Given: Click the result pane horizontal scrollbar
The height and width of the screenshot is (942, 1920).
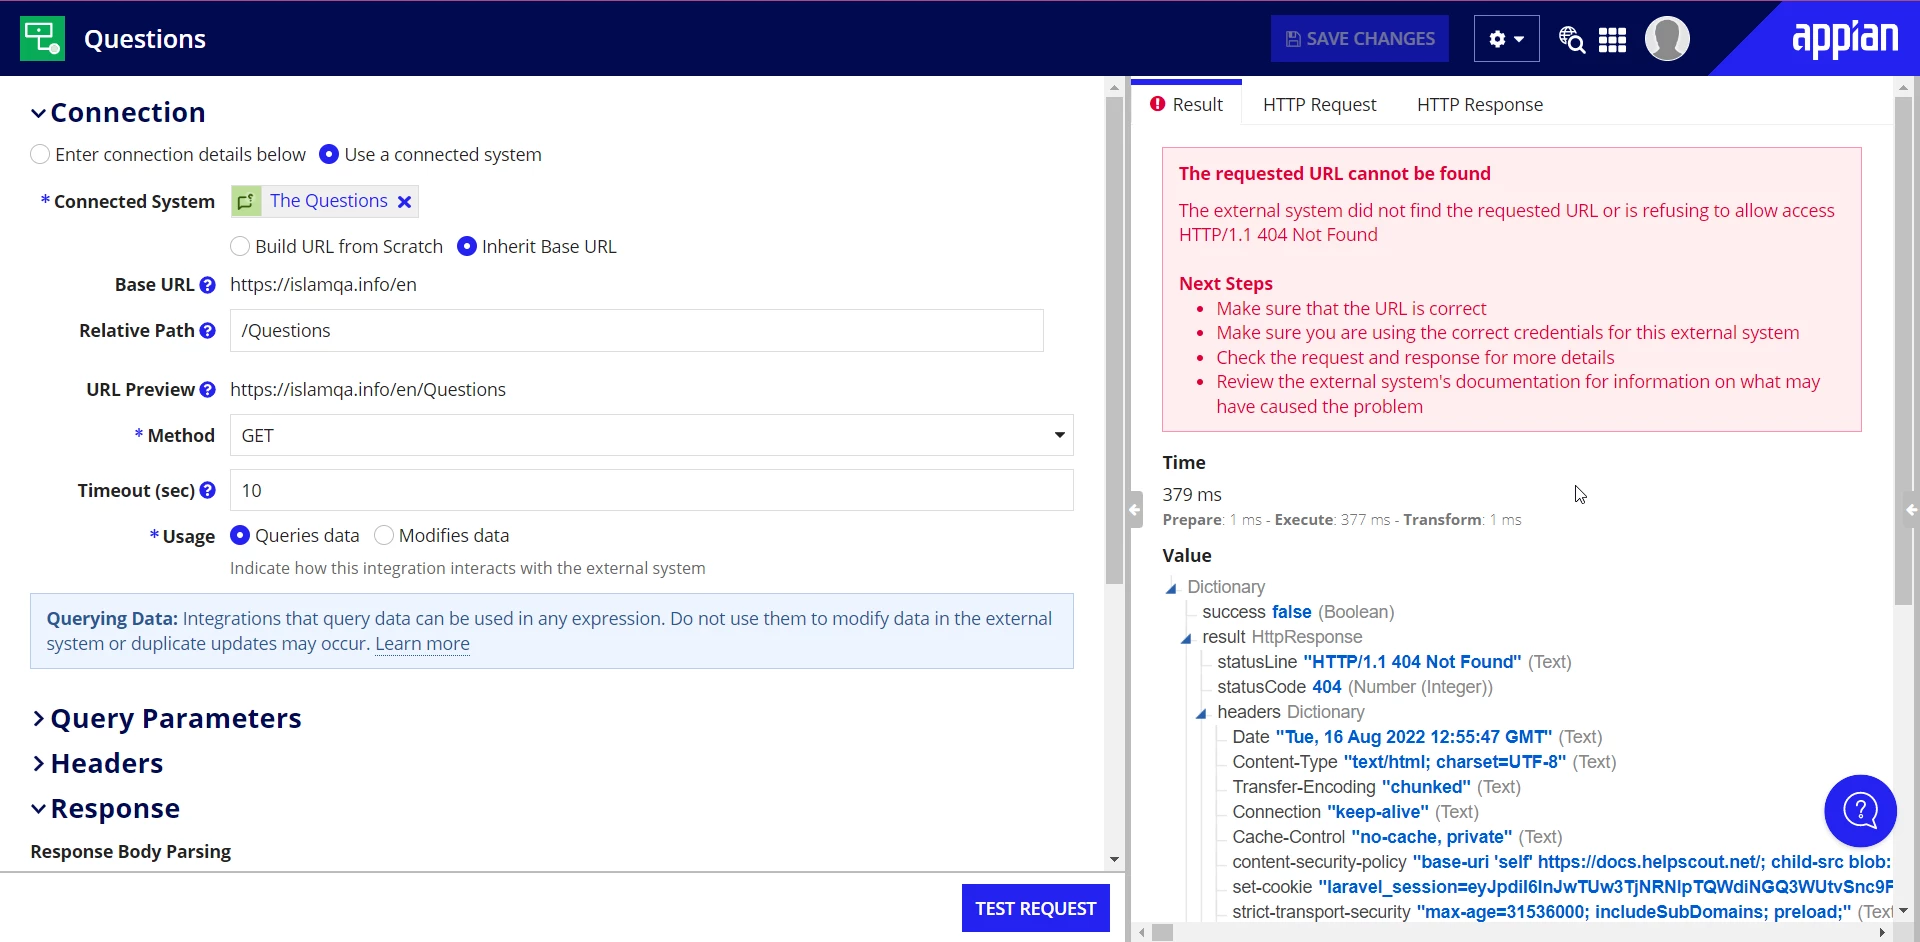Looking at the screenshot, I should pyautogui.click(x=1162, y=932).
